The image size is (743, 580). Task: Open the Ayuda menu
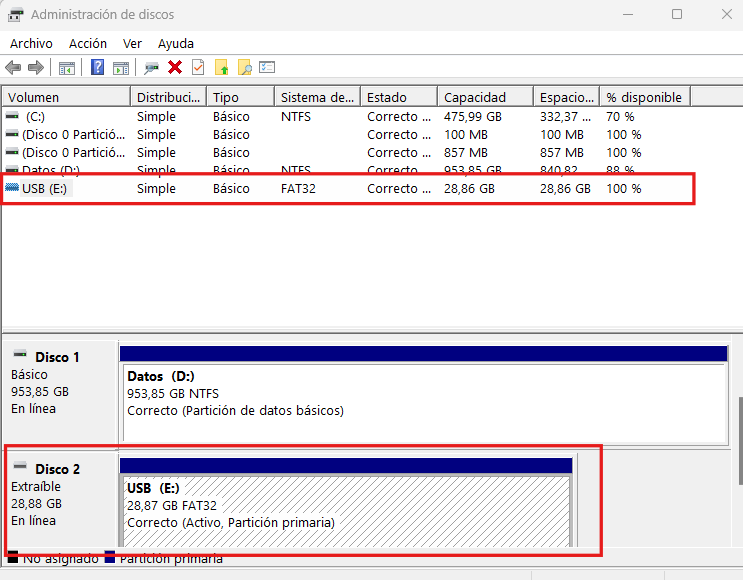click(x=176, y=44)
